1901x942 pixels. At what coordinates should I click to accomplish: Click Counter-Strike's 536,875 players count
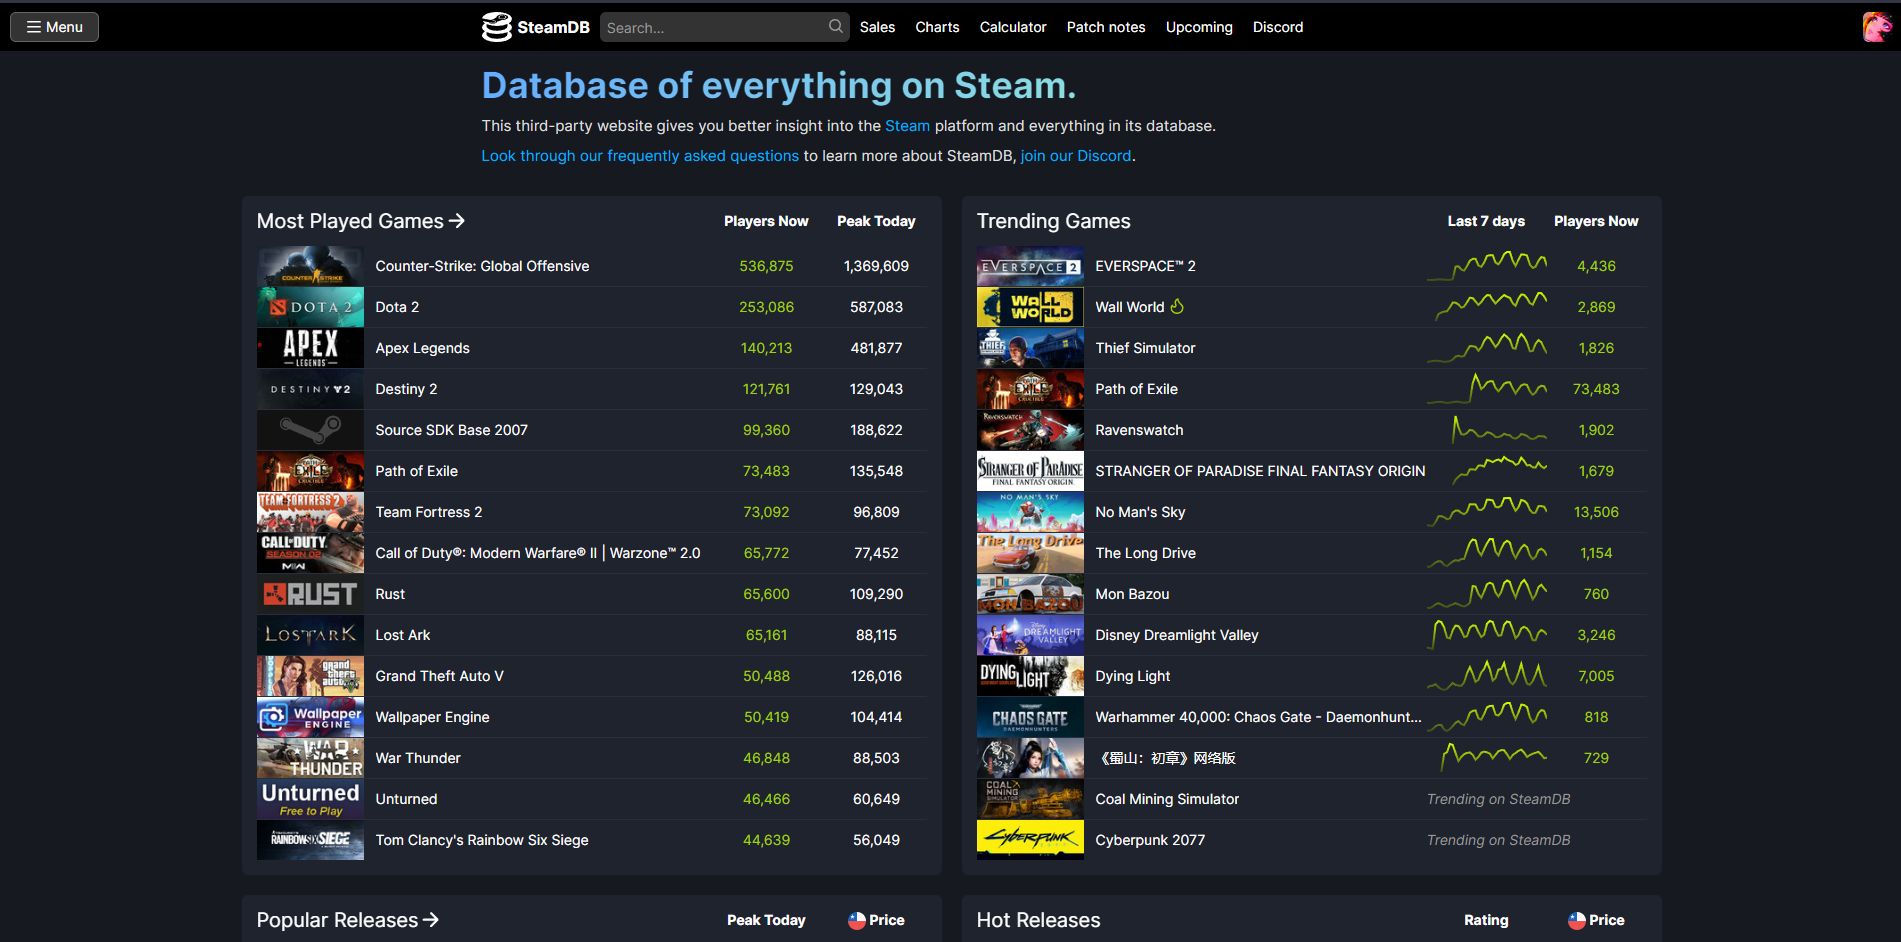pos(766,266)
